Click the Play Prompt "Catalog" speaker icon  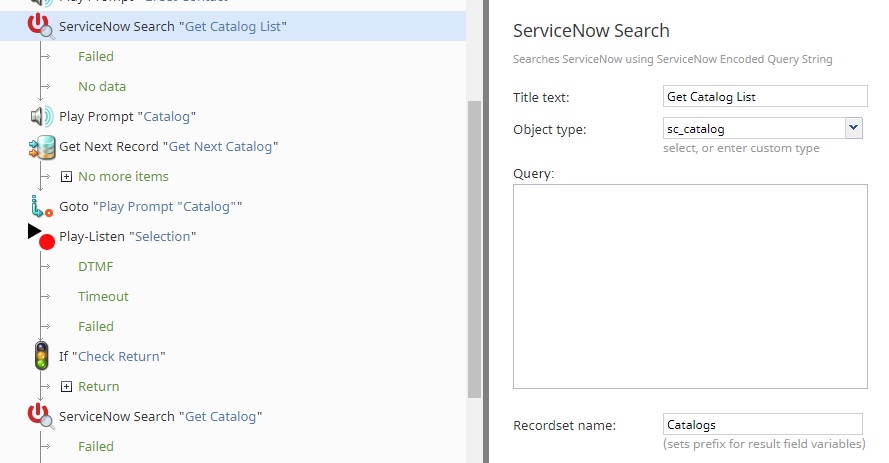point(41,116)
